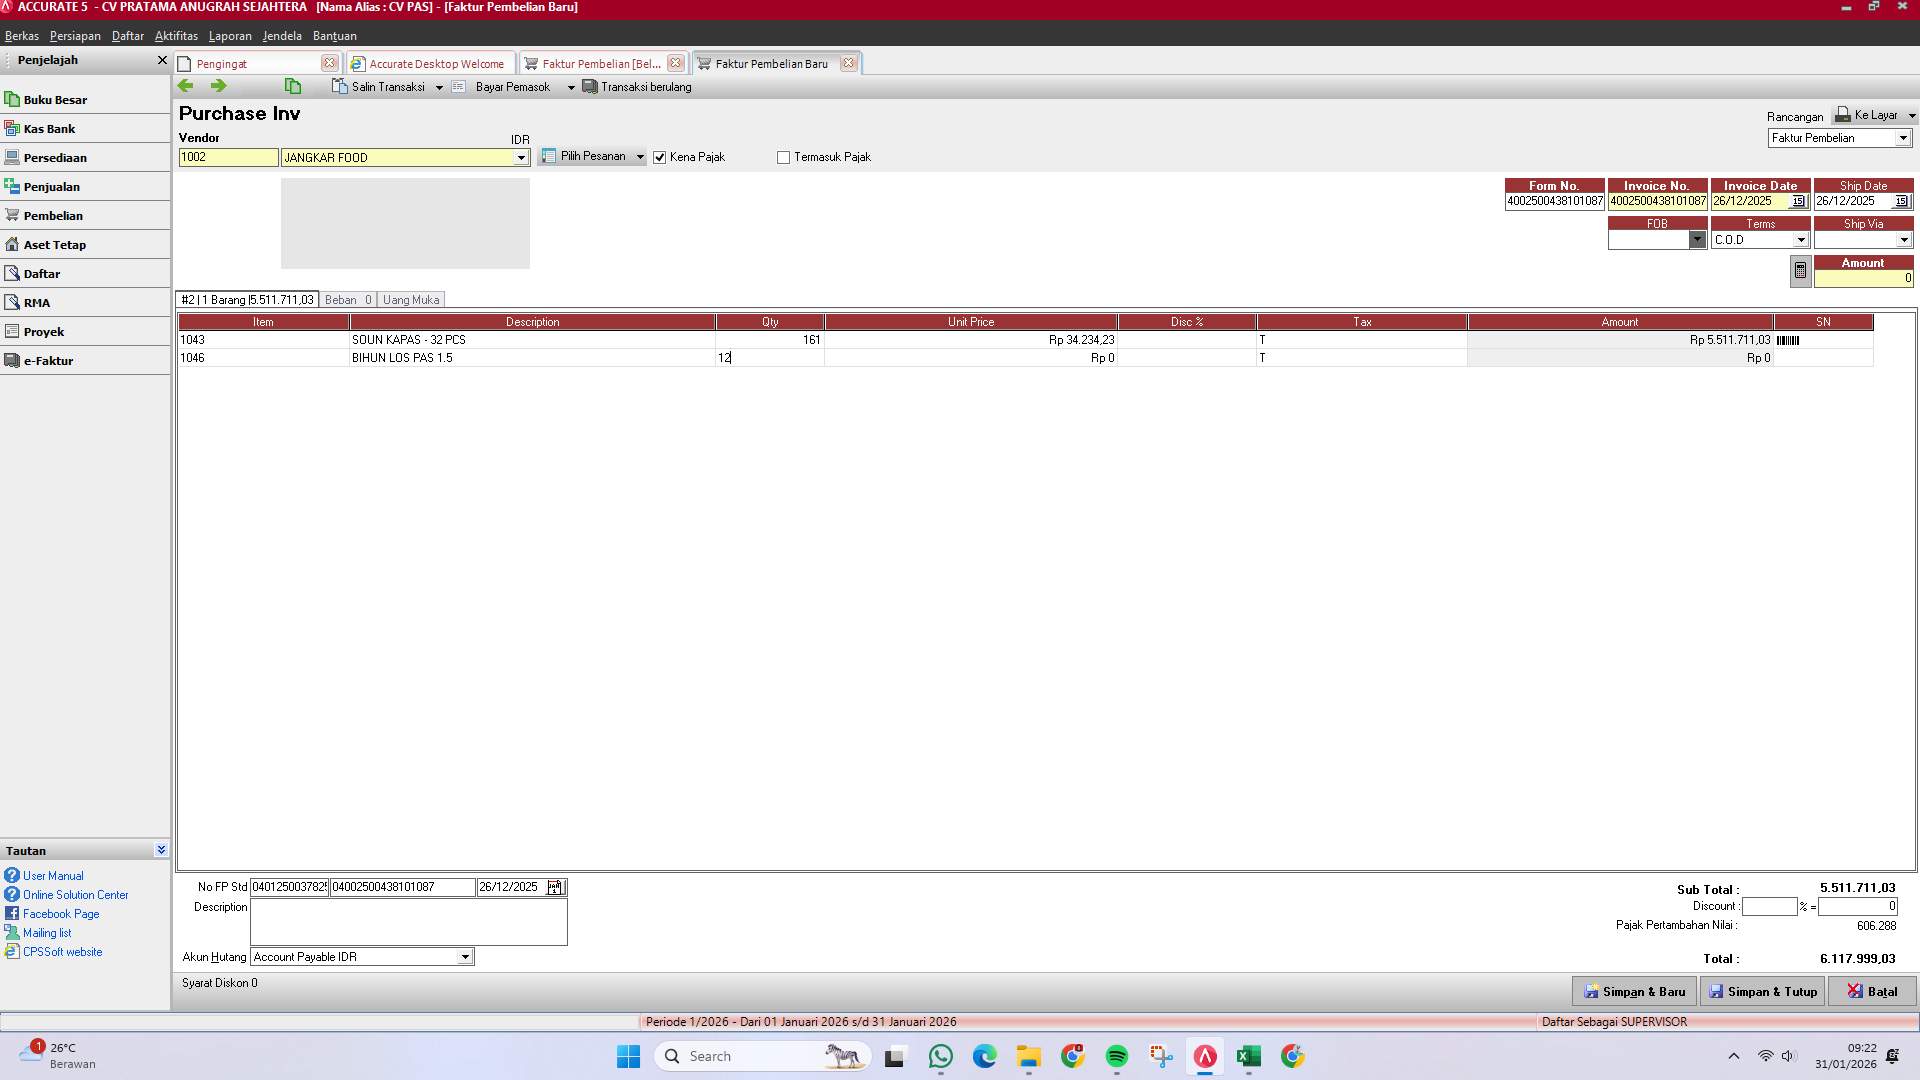The width and height of the screenshot is (1920, 1080).
Task: Open the Penjualan module
Action: tap(53, 186)
